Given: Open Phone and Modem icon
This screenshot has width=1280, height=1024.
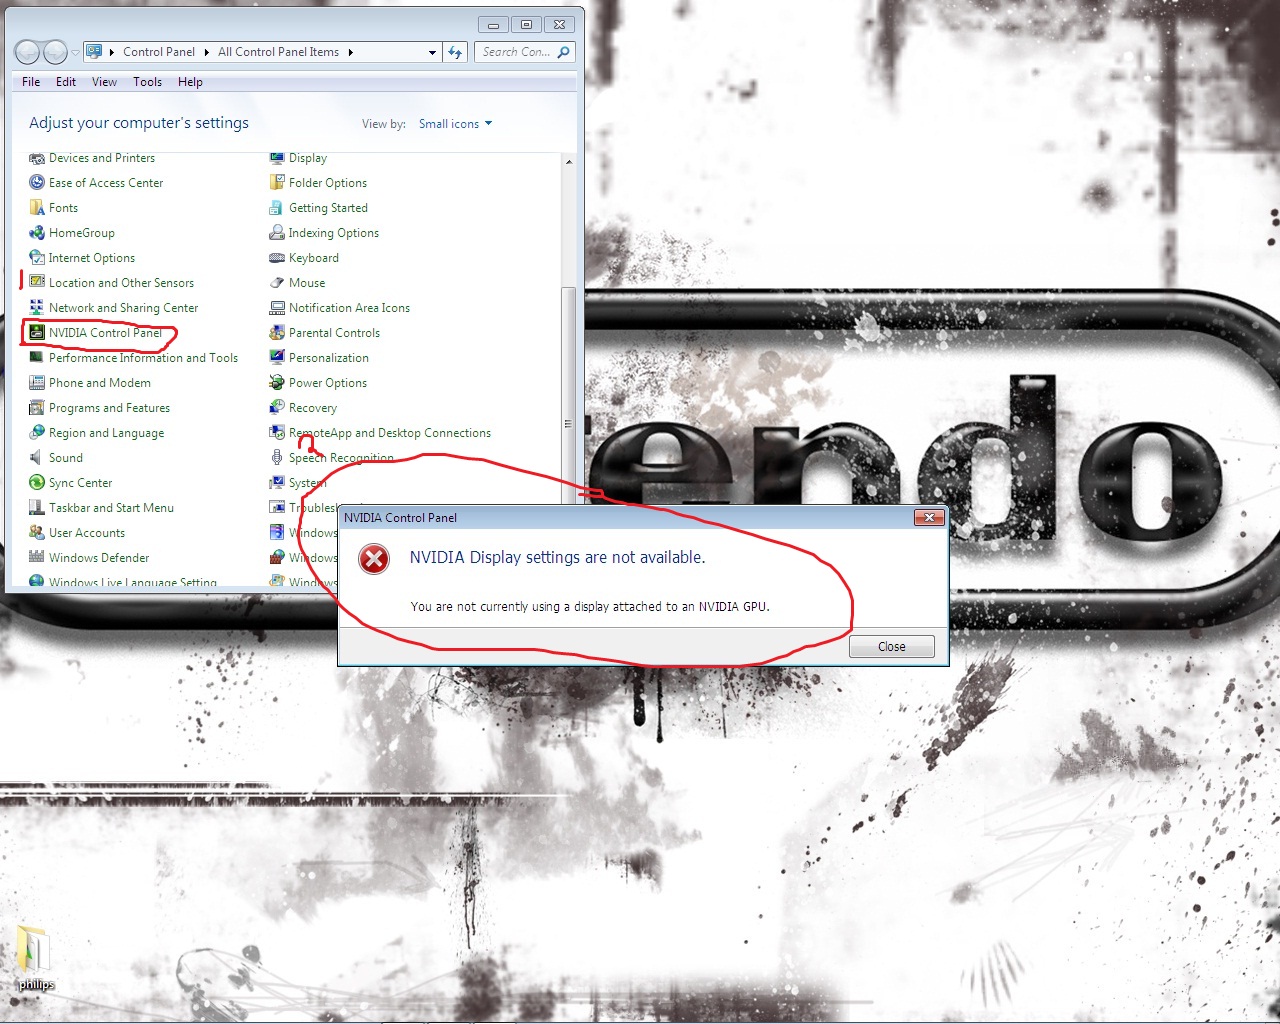Looking at the screenshot, I should click(x=37, y=383).
